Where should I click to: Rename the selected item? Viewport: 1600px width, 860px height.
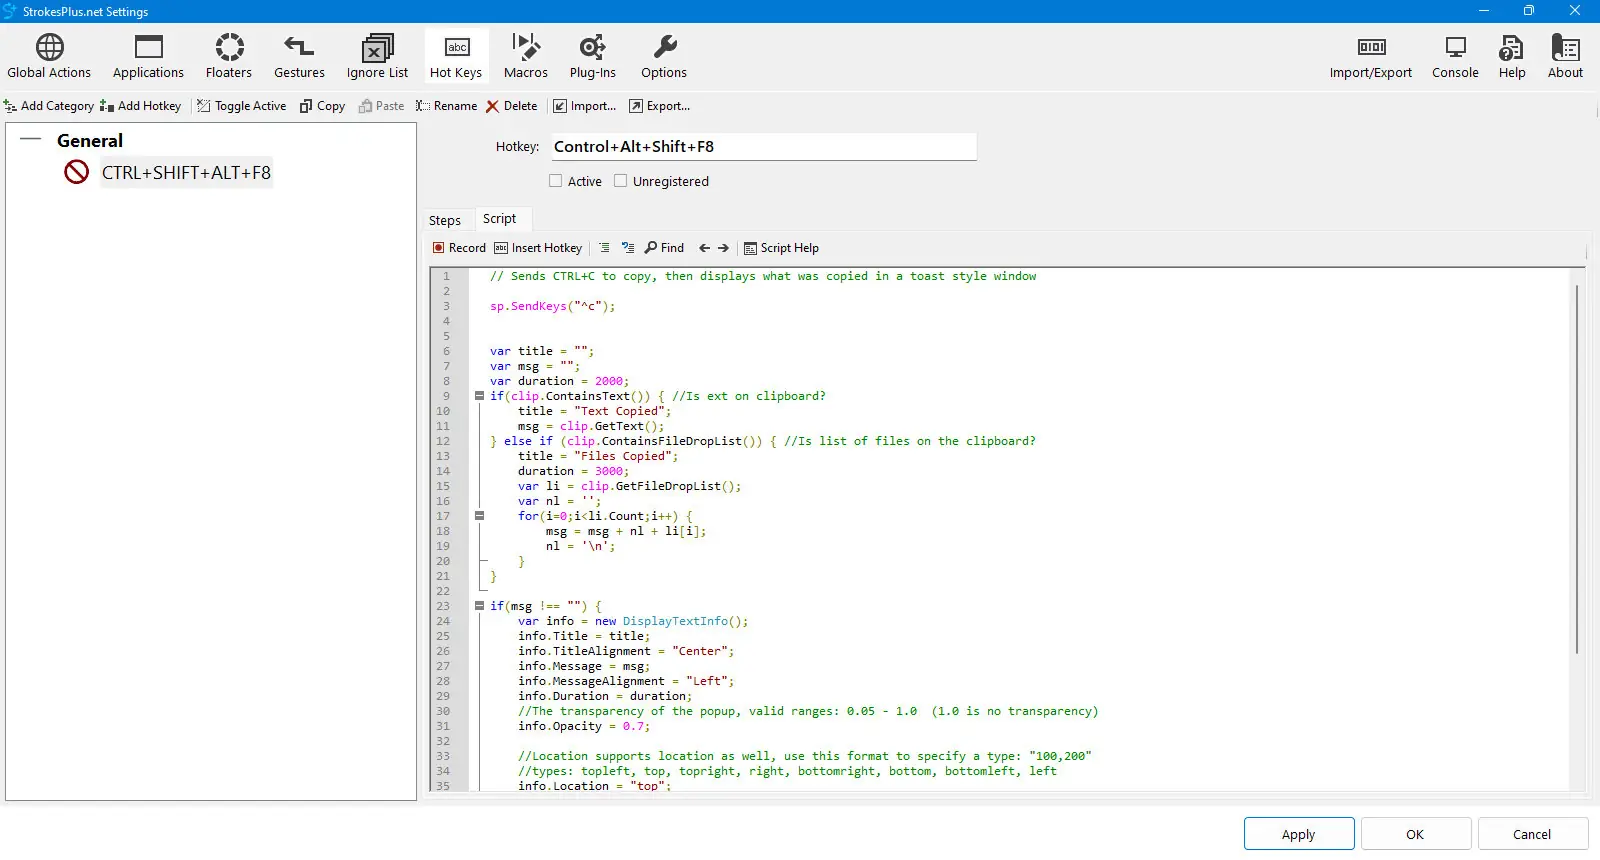447,106
